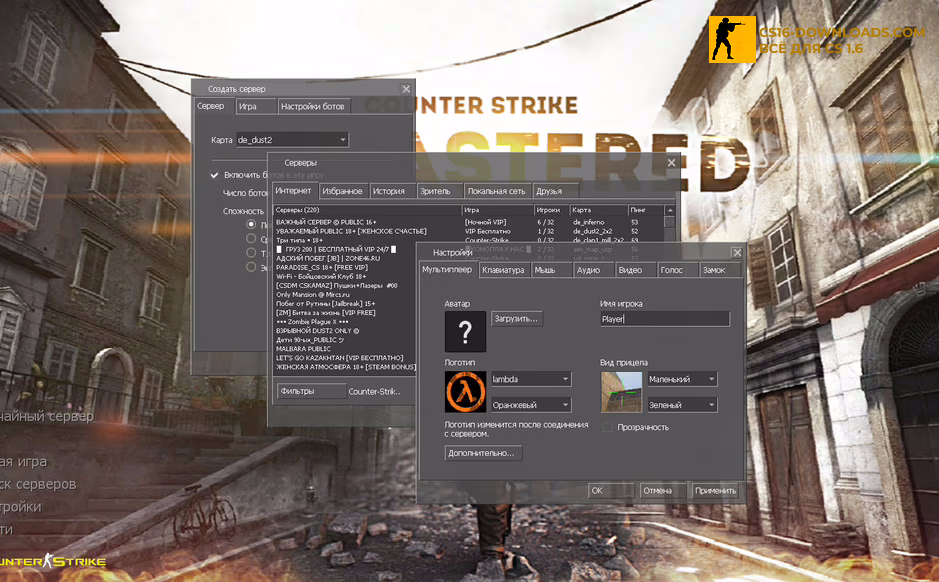Click the Загрузить... avatar button
The height and width of the screenshot is (582, 939).
[517, 319]
